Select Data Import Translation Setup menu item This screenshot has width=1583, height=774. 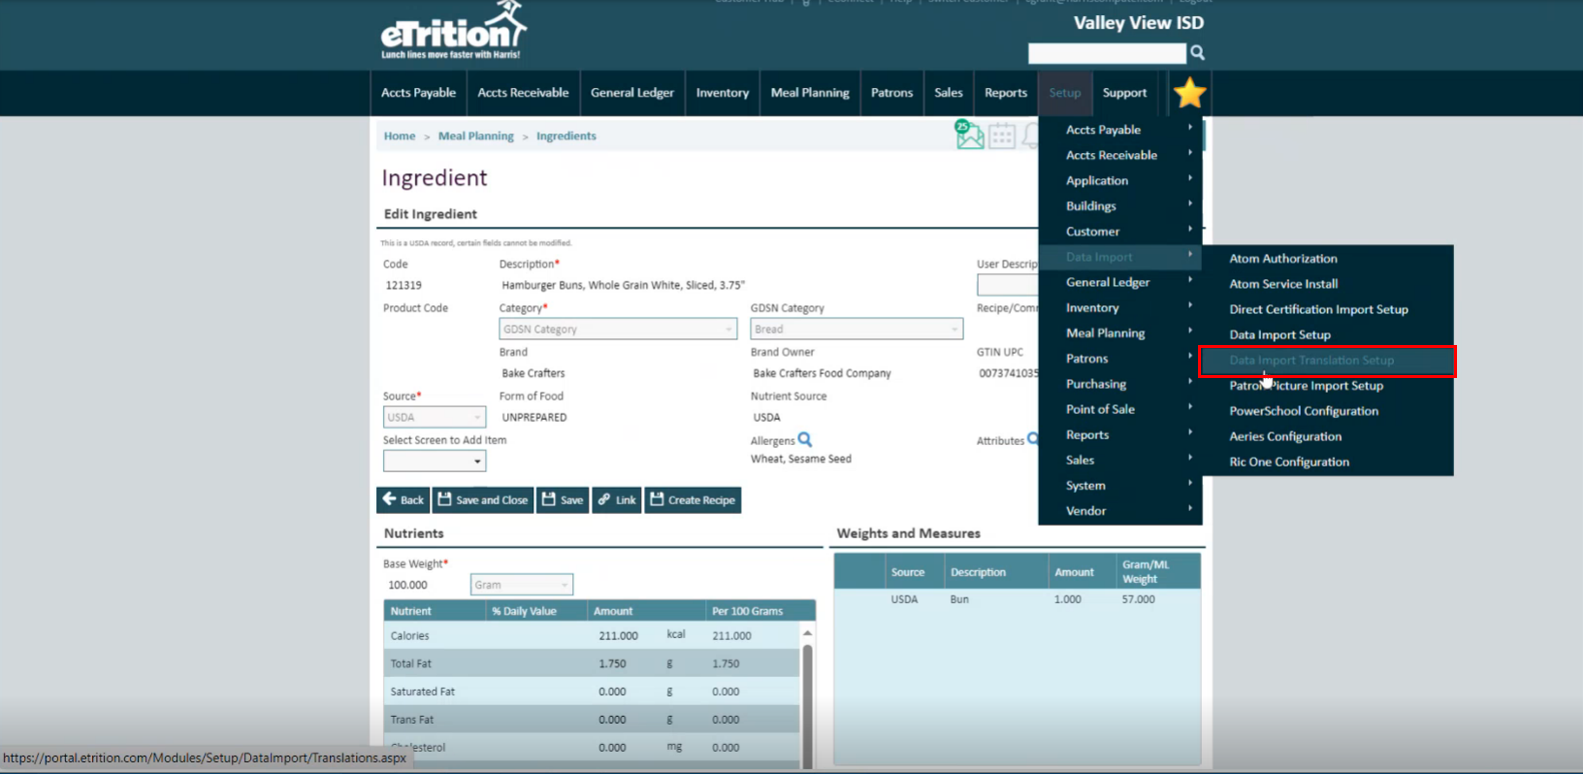tap(1311, 360)
